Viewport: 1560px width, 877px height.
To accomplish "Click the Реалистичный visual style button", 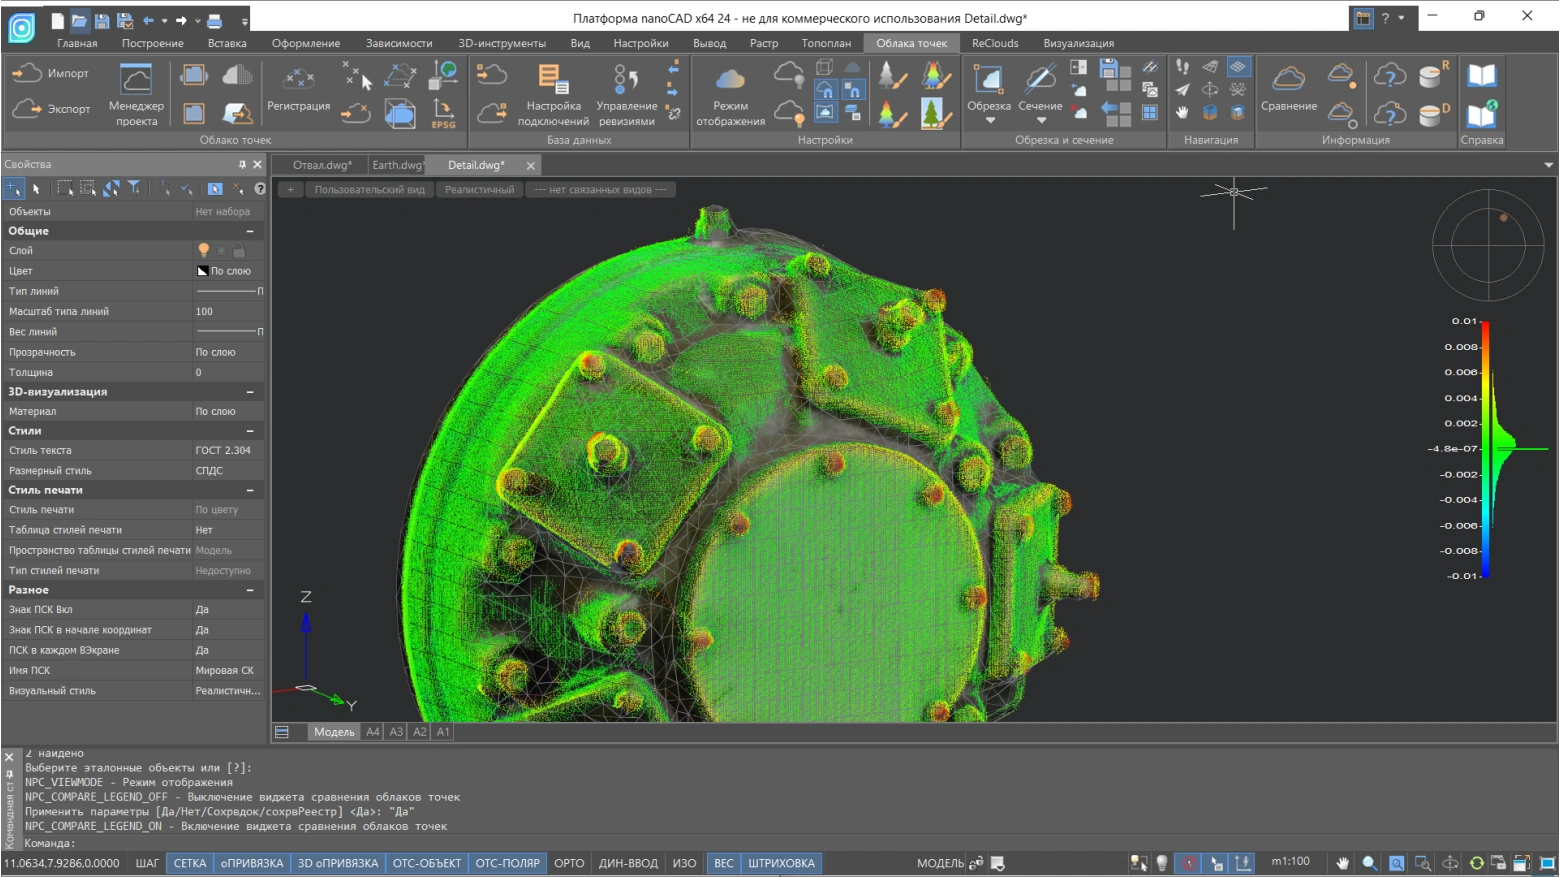I will click(x=479, y=189).
